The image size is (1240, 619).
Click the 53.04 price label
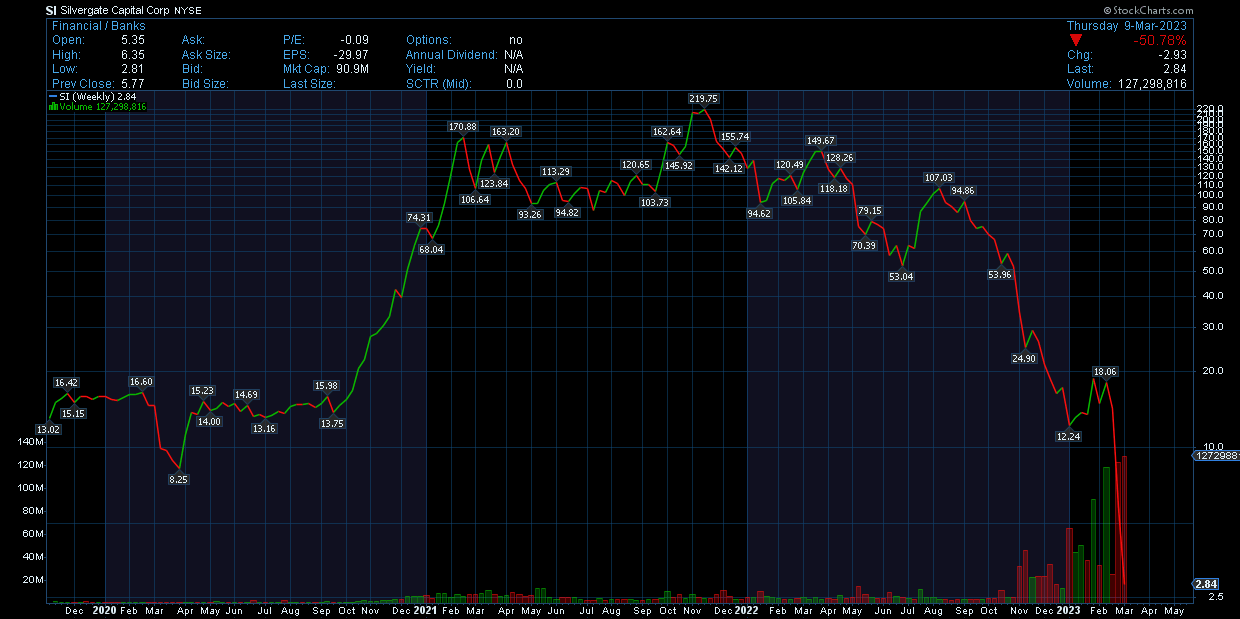(x=901, y=276)
